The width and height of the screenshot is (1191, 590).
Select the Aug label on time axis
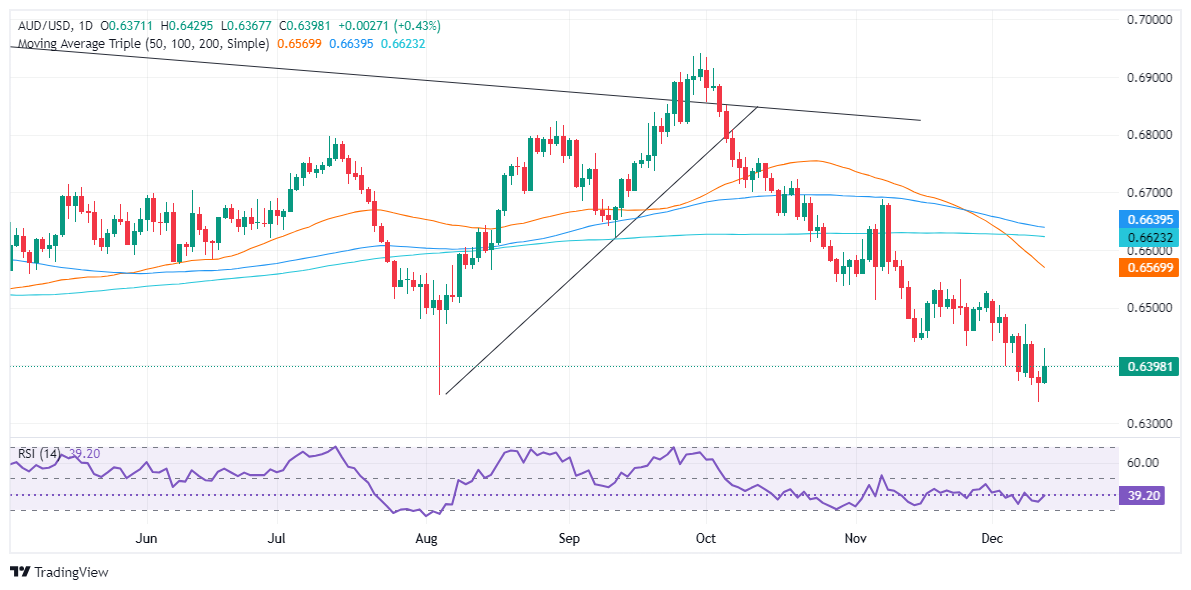pos(427,539)
